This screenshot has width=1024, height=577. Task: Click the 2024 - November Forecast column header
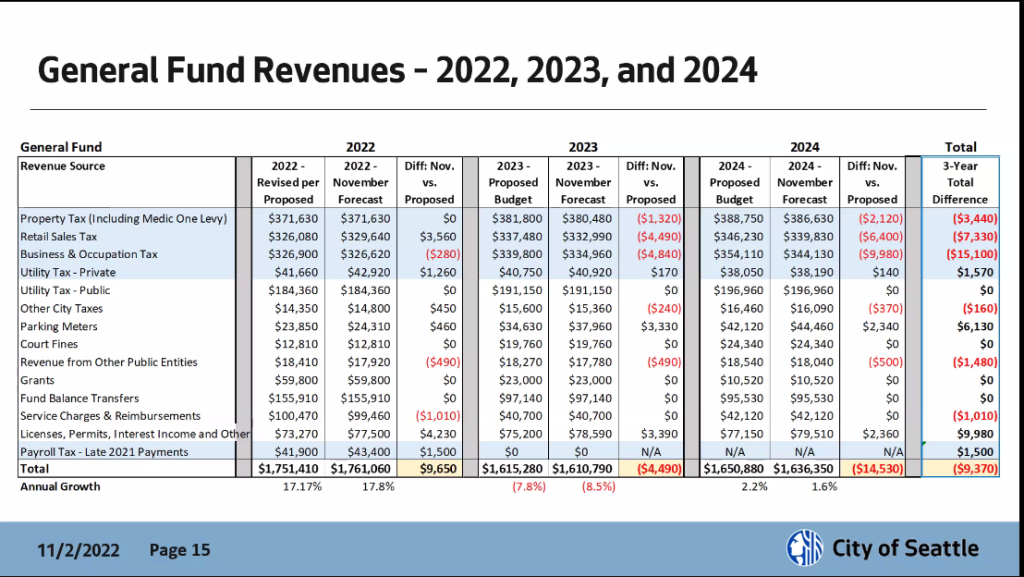pyautogui.click(x=805, y=183)
